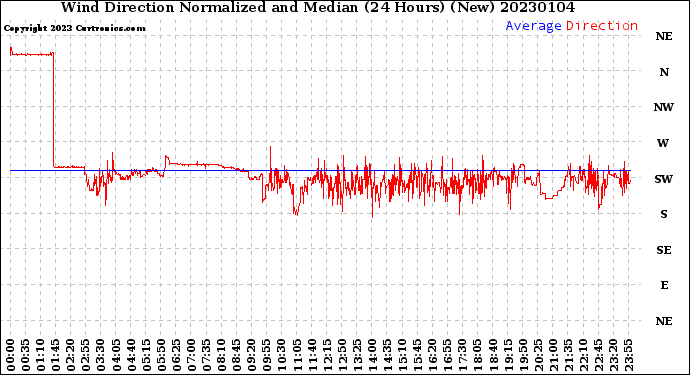The height and width of the screenshot is (375, 690).
Task: Click the 20:25 time label
Action: (538, 355)
